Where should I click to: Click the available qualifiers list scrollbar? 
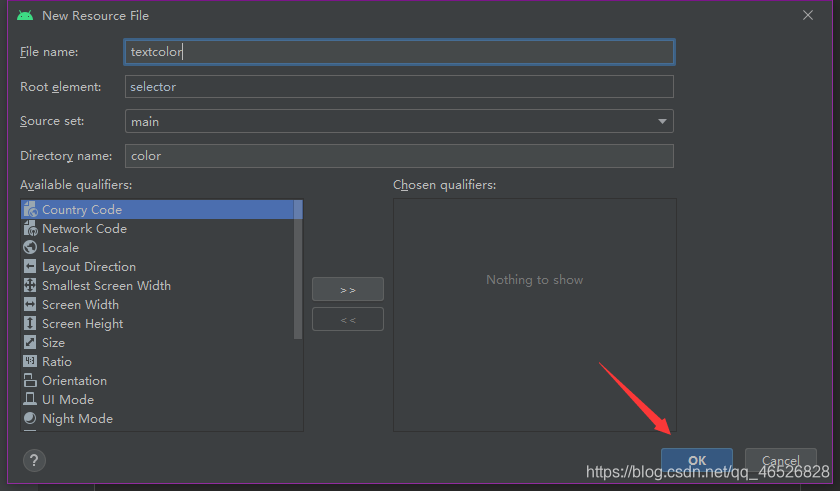tap(298, 270)
